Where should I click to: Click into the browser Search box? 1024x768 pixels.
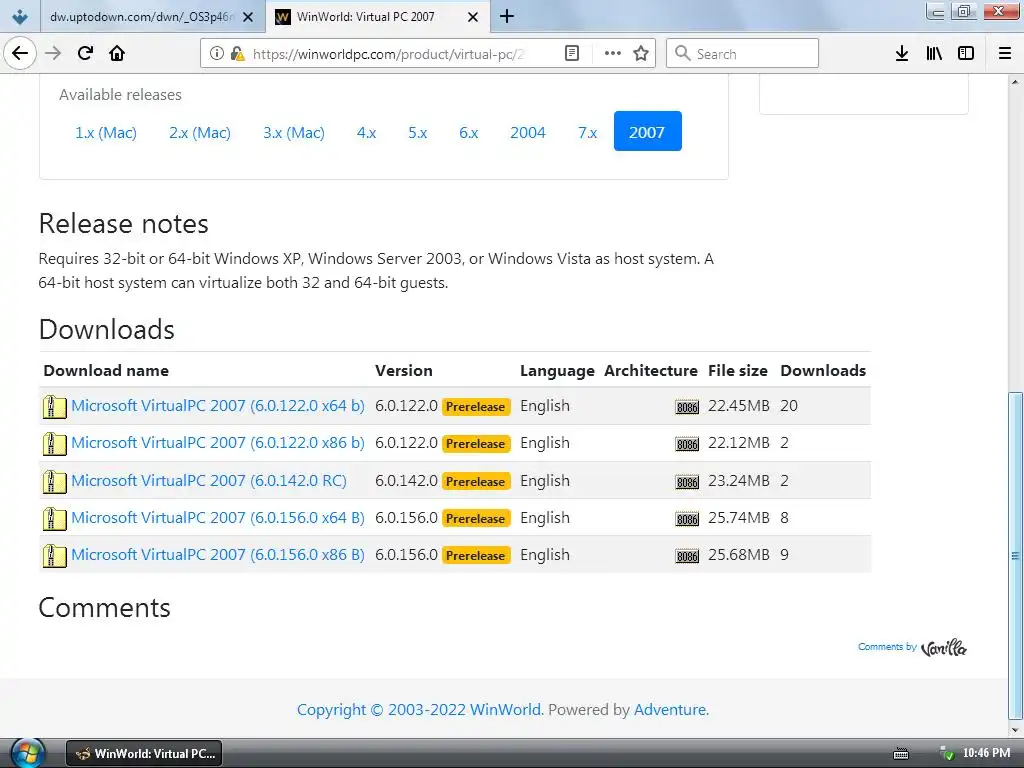tap(743, 54)
